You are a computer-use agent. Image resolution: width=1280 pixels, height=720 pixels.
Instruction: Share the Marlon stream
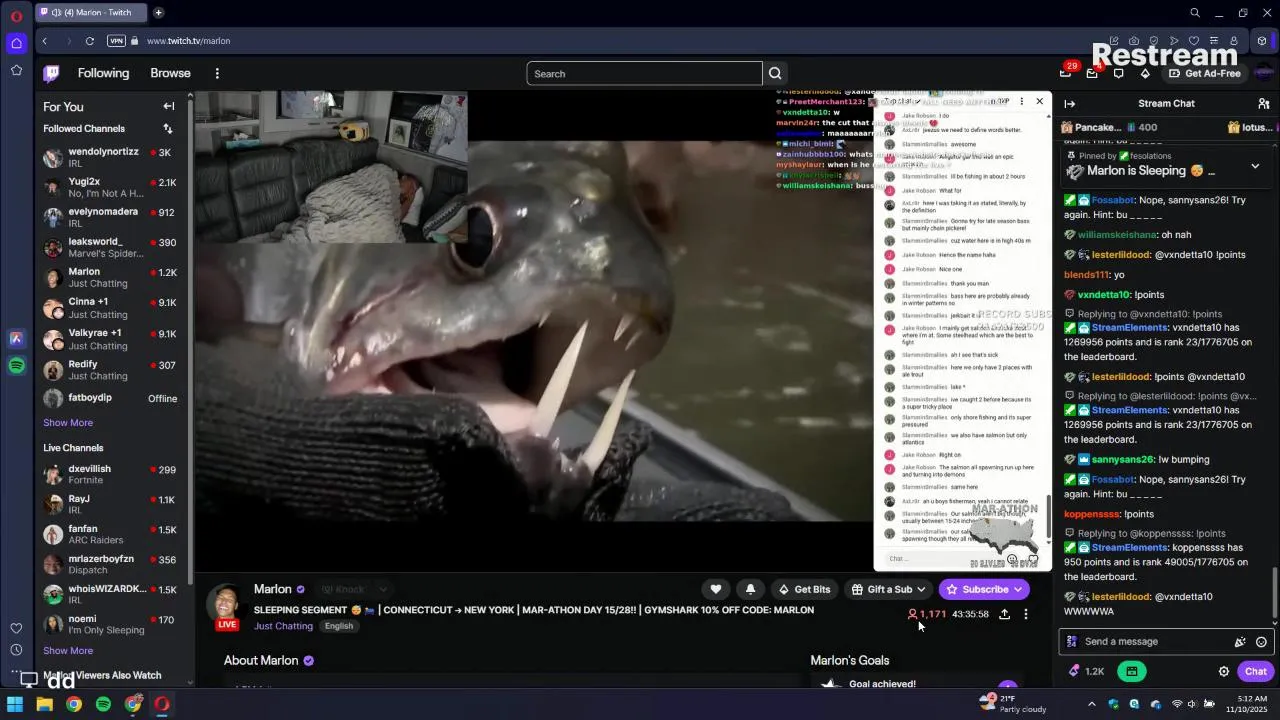1004,614
